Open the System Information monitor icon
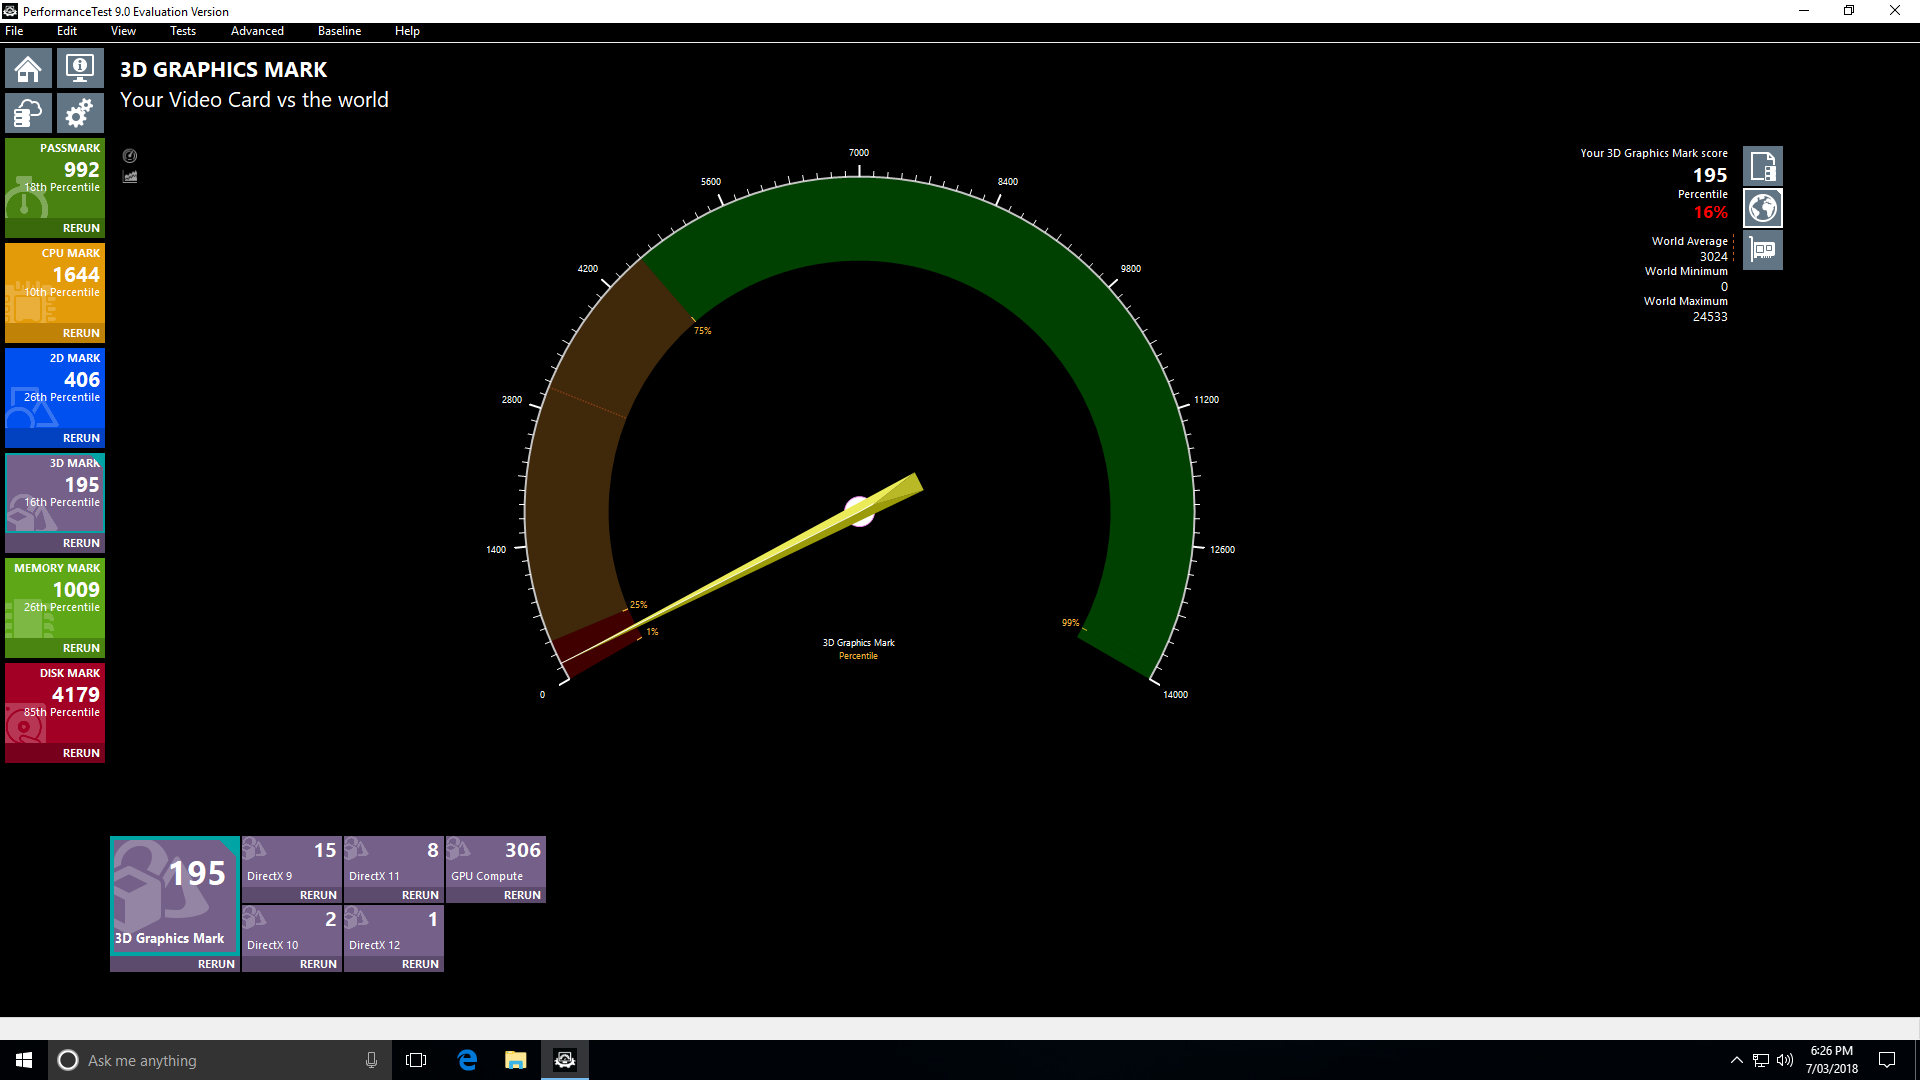The image size is (1920, 1080). point(80,68)
